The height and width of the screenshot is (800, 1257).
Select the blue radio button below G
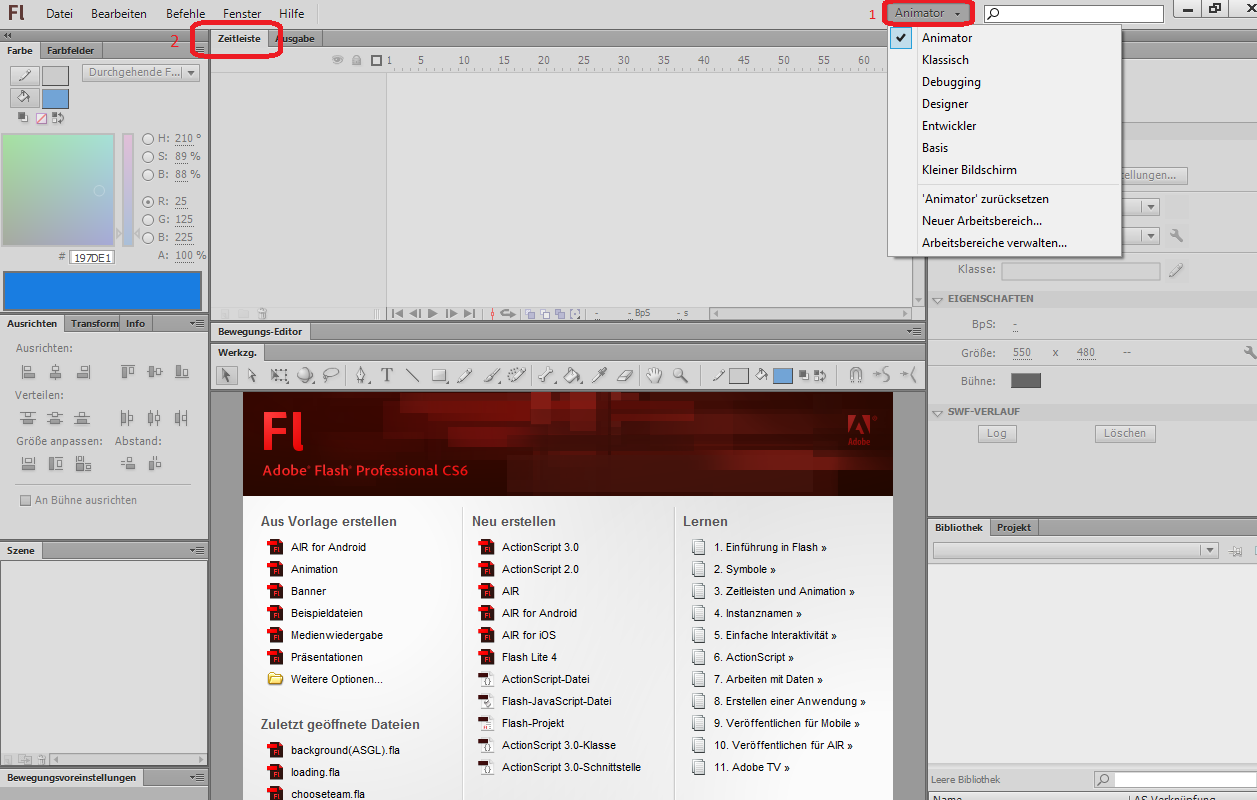148,238
